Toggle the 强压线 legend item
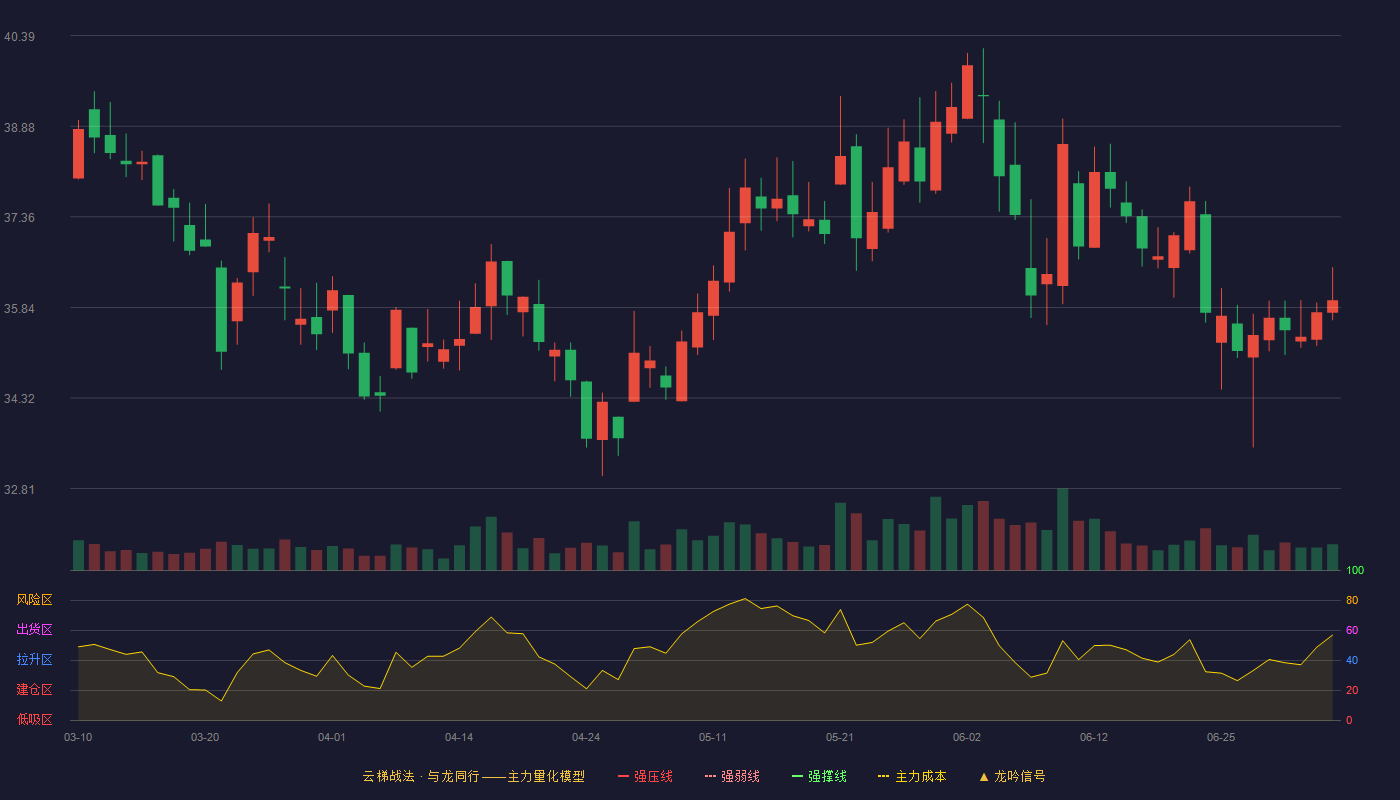 click(645, 776)
